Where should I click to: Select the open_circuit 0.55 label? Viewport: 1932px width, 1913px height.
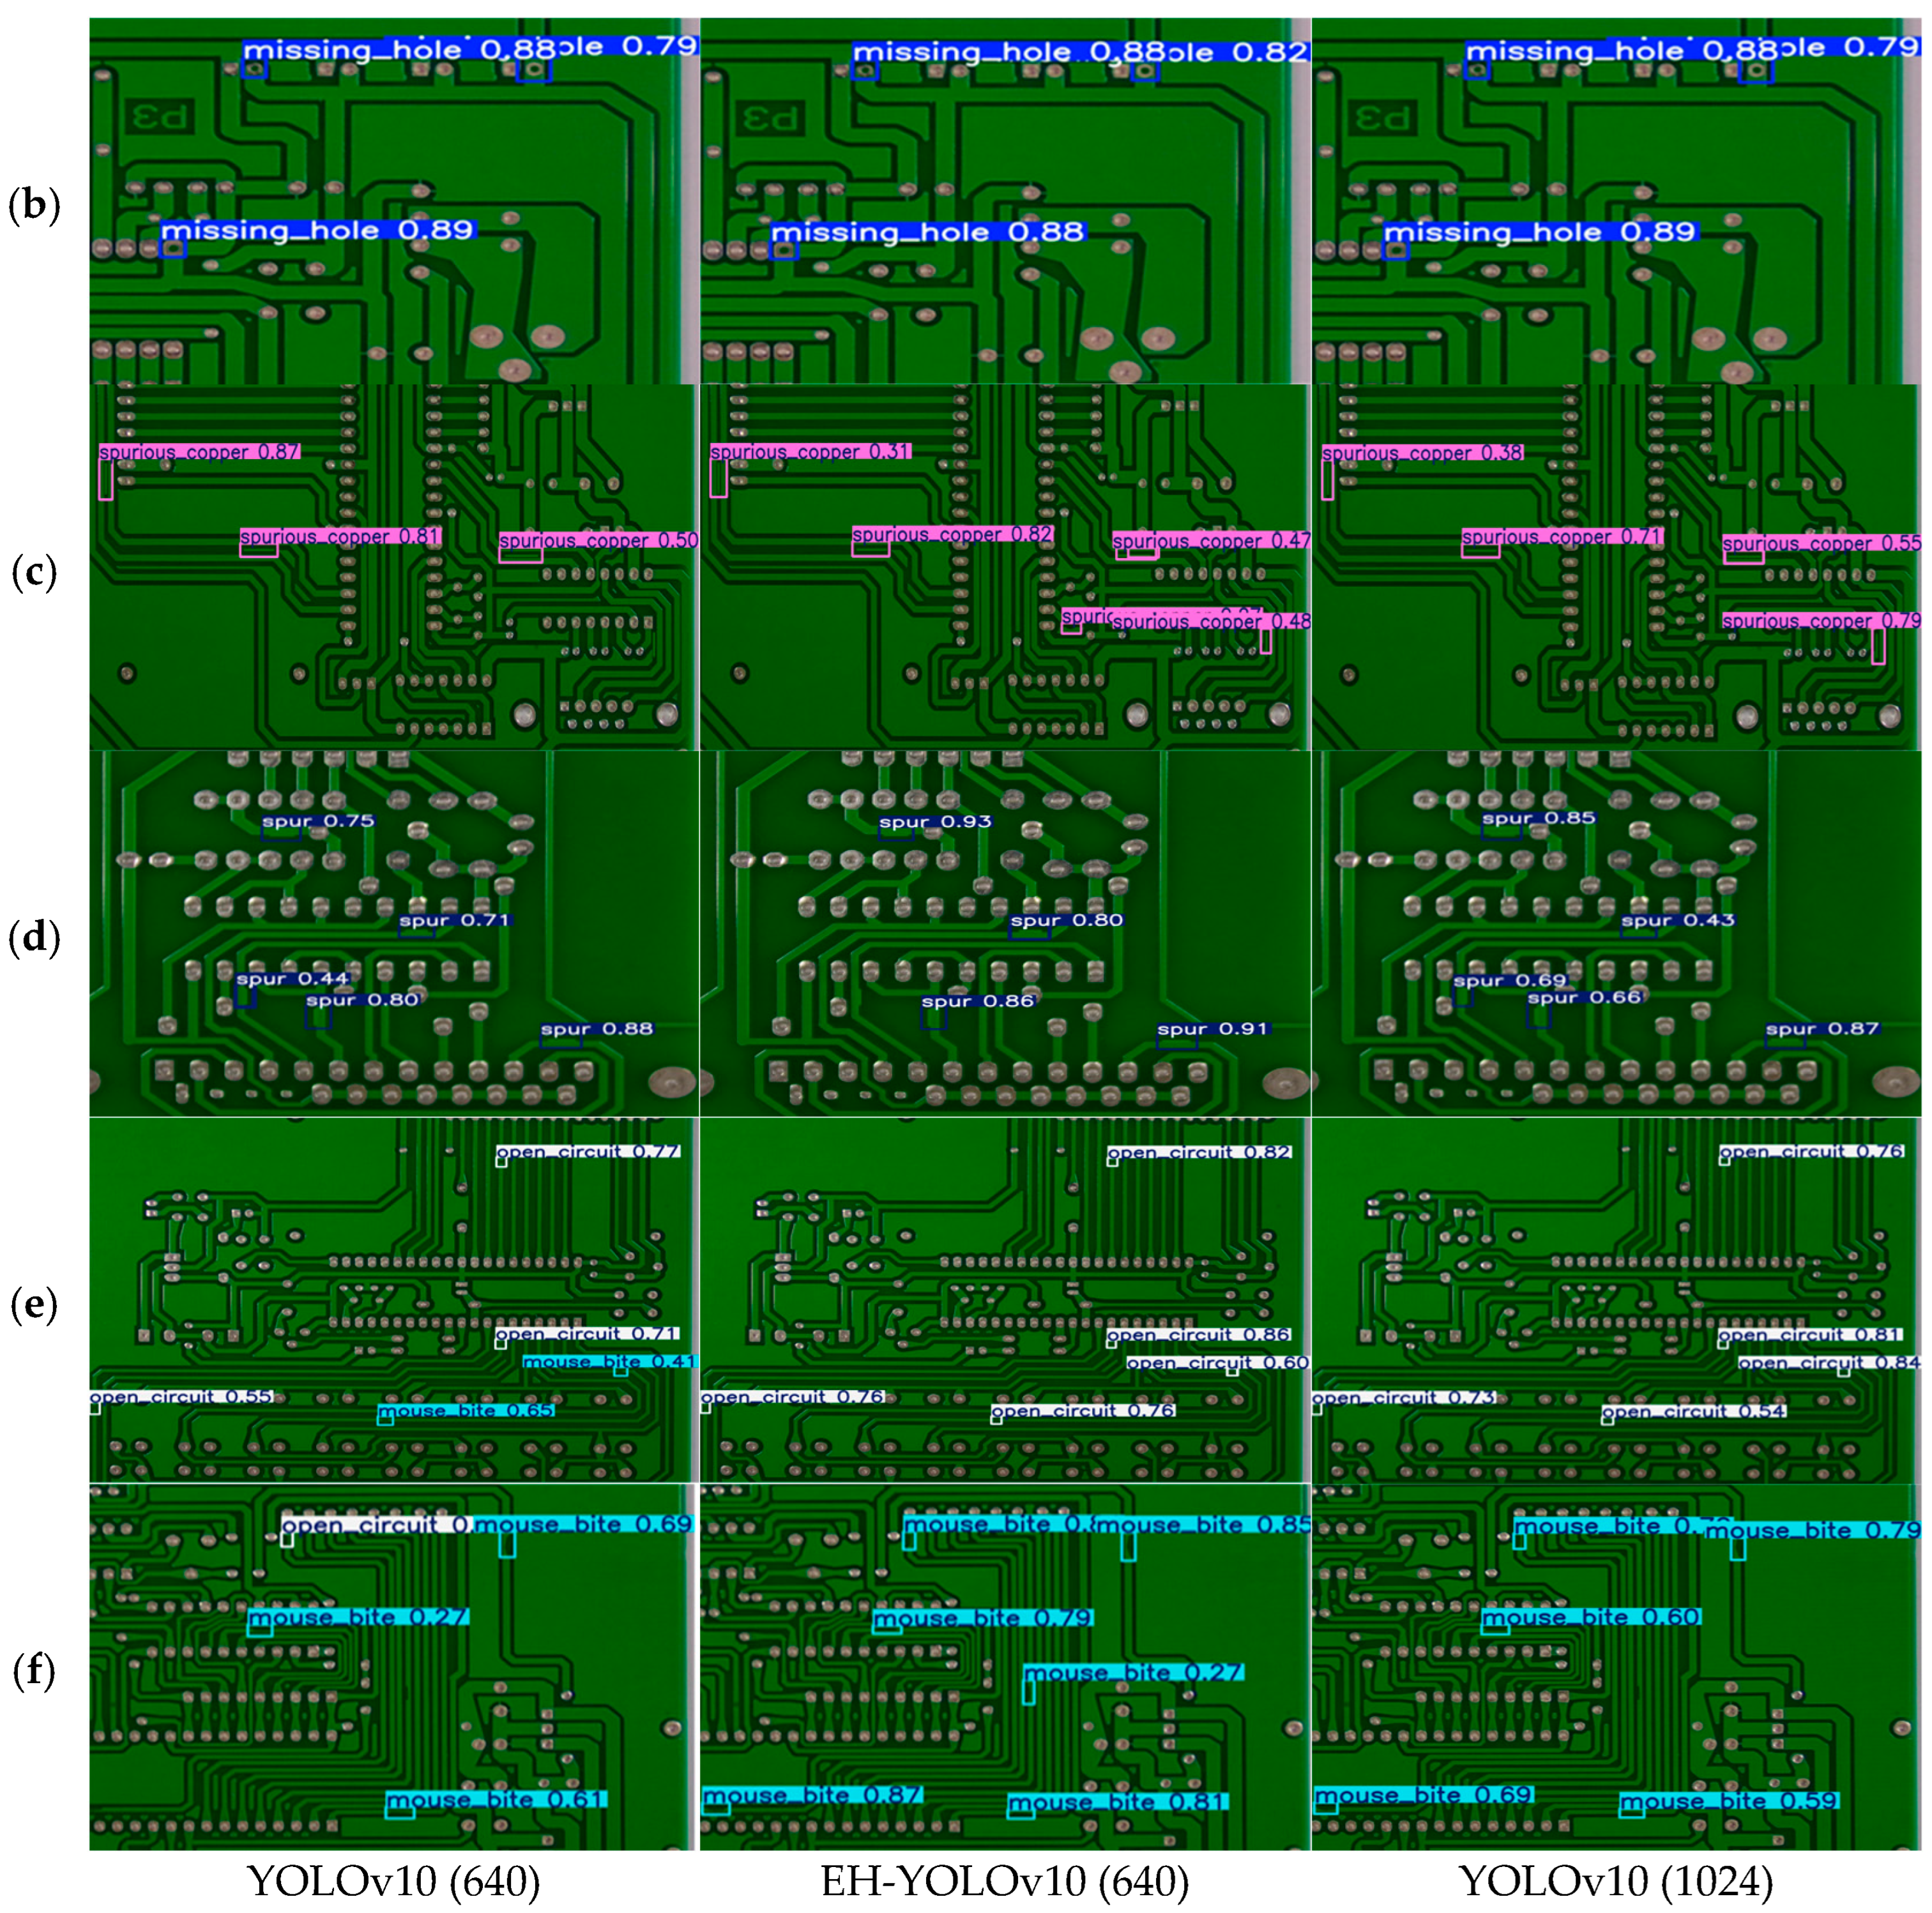click(181, 1396)
